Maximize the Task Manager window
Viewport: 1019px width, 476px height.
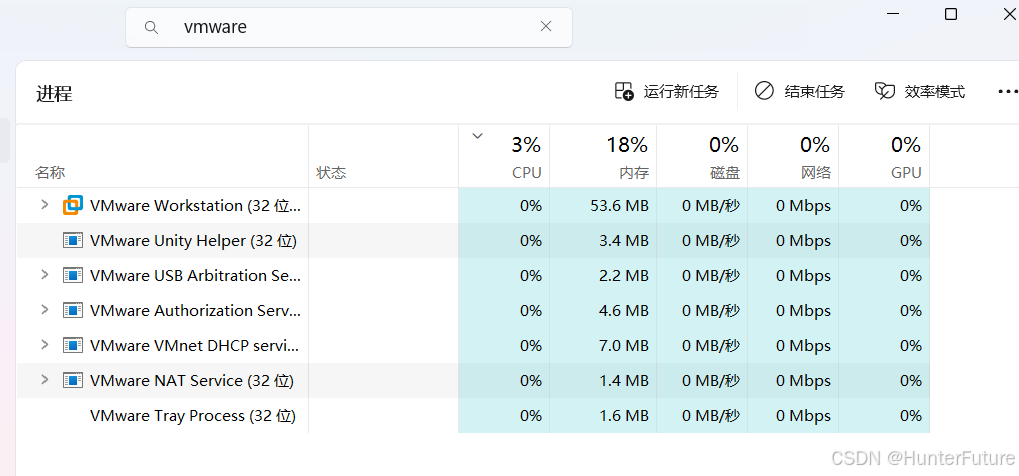951,14
